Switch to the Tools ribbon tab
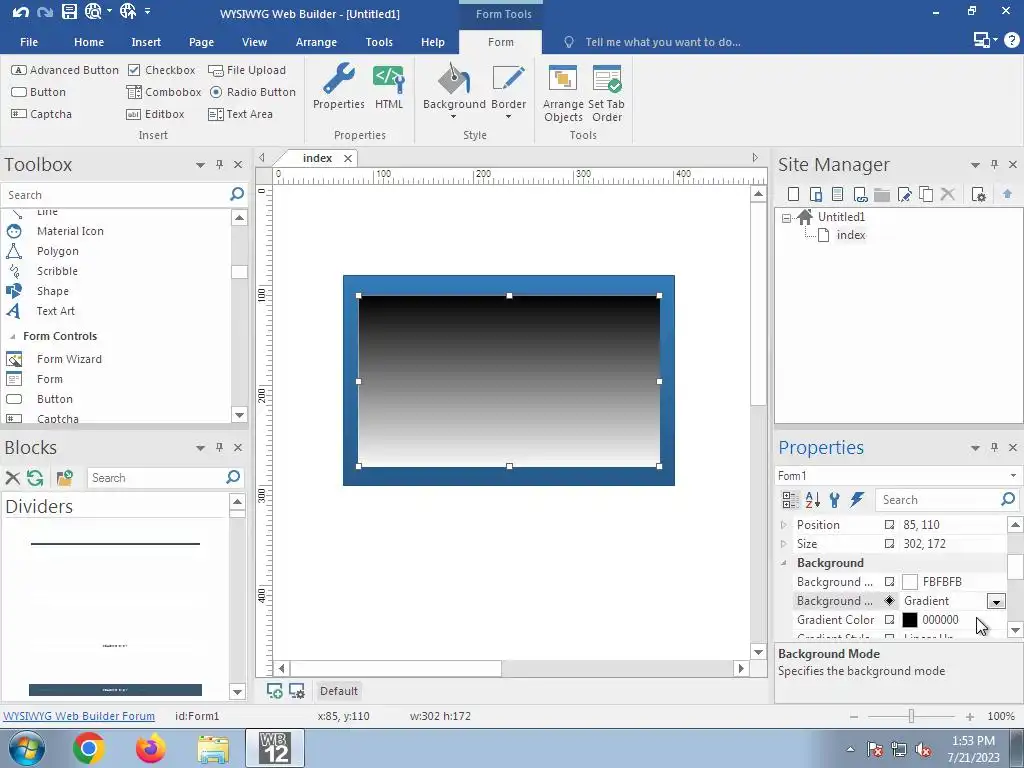The width and height of the screenshot is (1024, 768). tap(379, 42)
